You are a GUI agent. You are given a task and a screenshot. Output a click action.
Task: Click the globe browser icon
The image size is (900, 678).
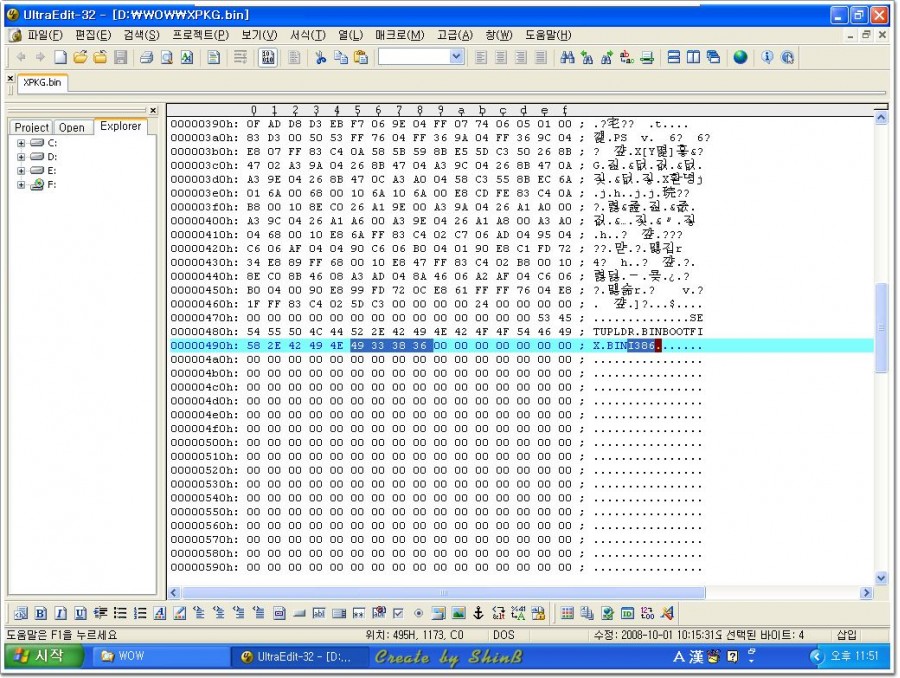(x=740, y=57)
